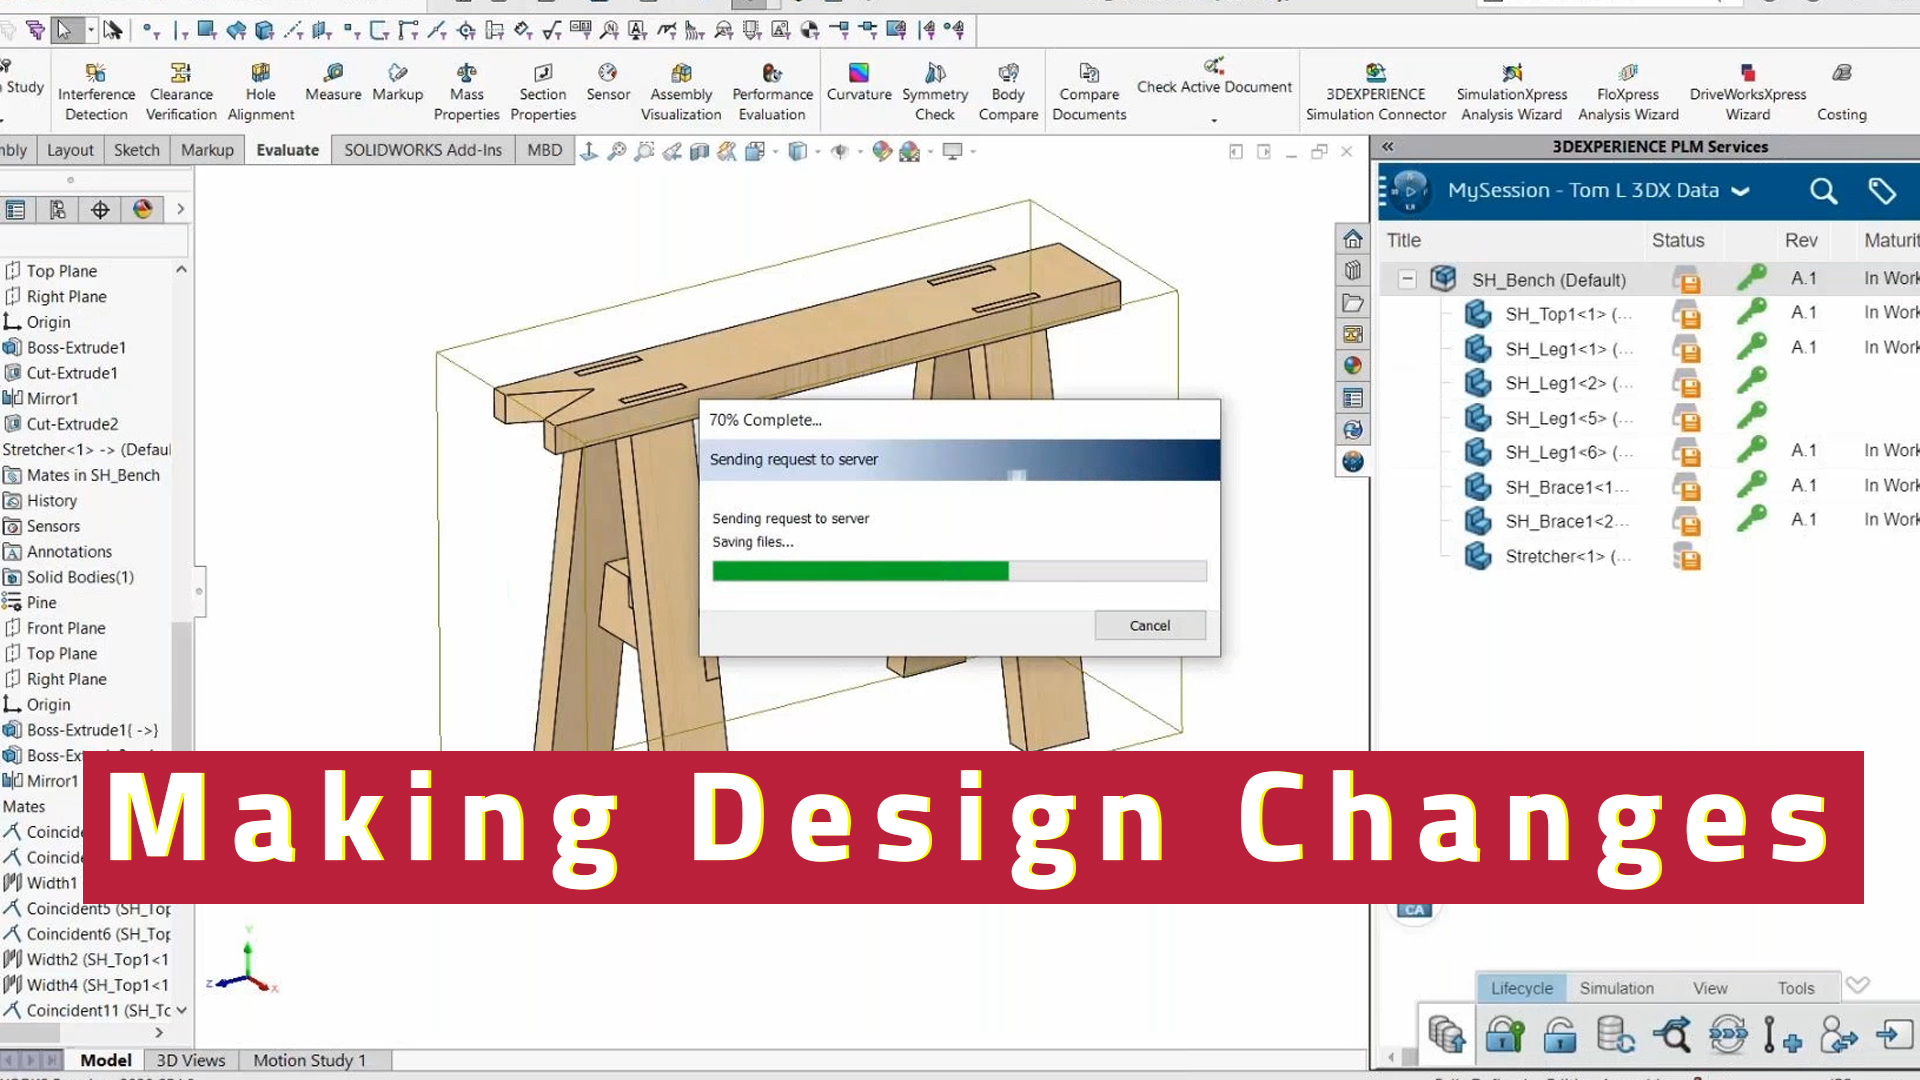1920x1080 pixels.
Task: Open Compare Documents tool
Action: (1089, 92)
